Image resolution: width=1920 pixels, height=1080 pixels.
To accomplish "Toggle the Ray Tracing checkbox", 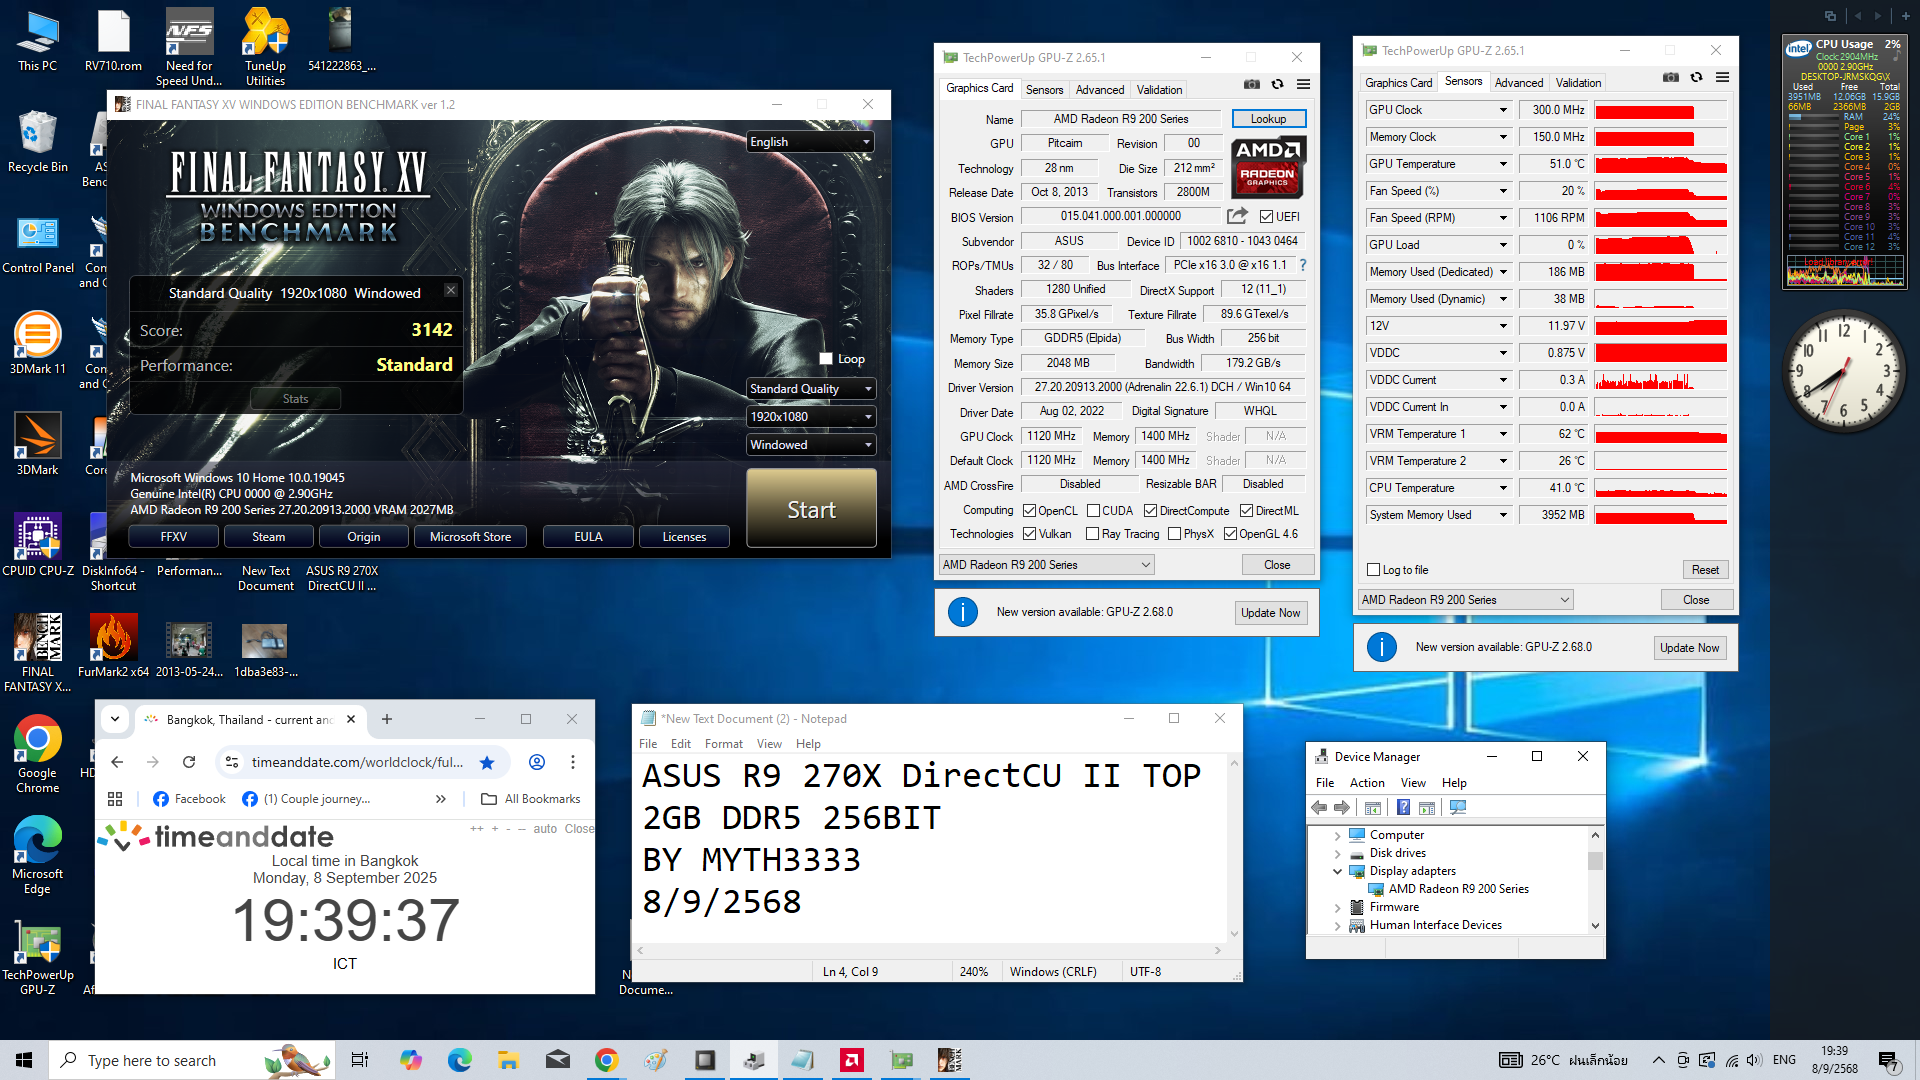I will coord(1093,534).
